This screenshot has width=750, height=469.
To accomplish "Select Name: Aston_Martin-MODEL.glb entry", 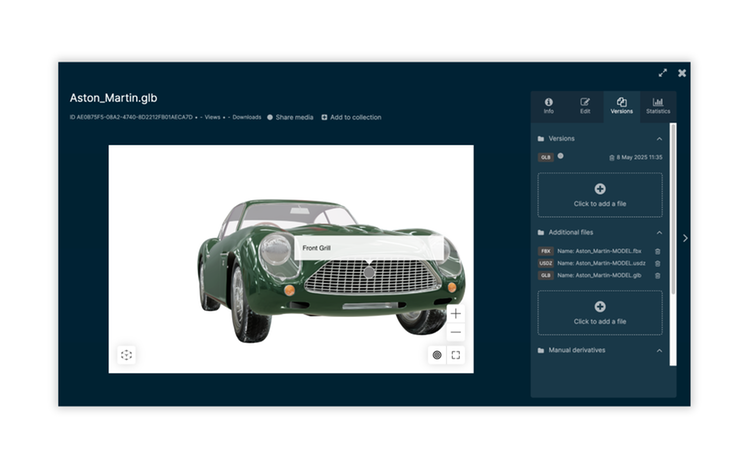I will point(599,275).
